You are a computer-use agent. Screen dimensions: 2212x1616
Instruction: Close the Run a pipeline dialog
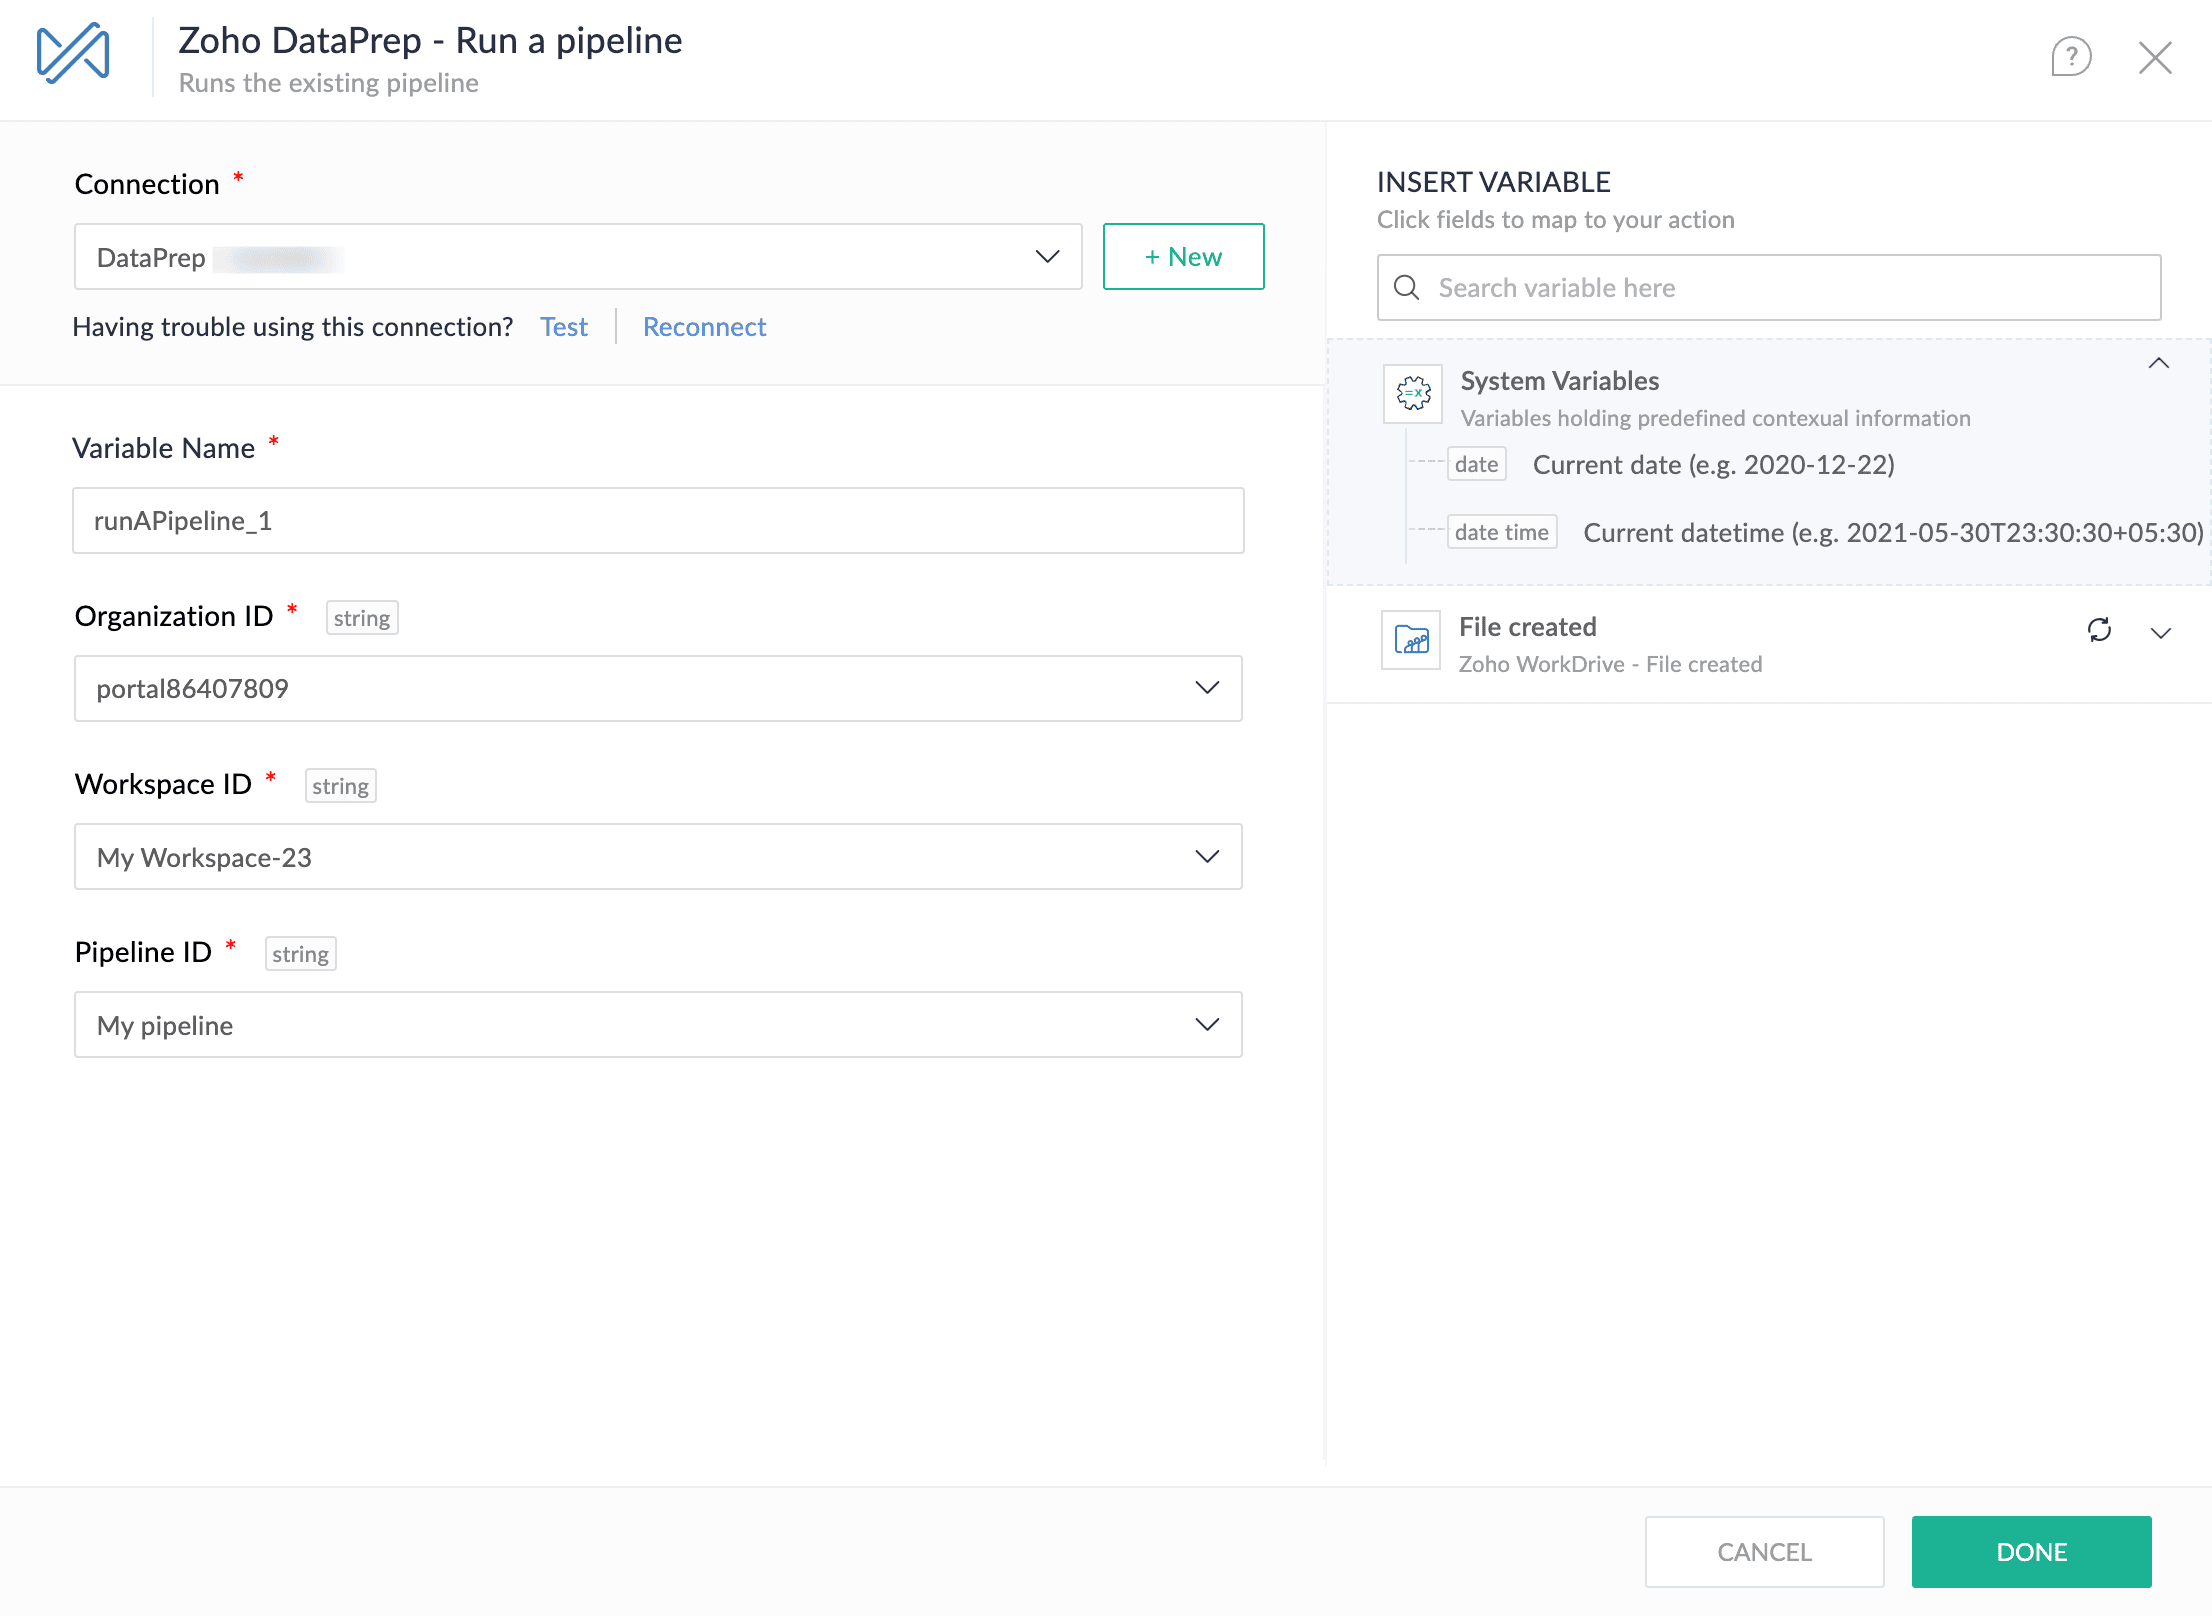point(2154,57)
